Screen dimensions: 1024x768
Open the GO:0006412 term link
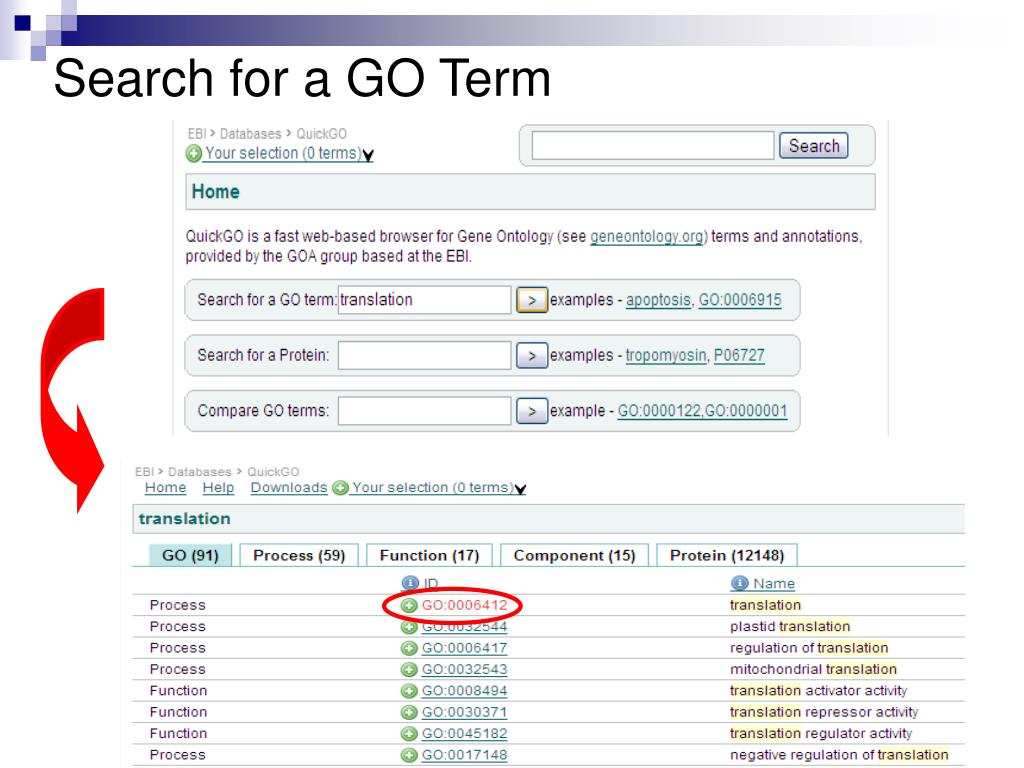tap(464, 605)
